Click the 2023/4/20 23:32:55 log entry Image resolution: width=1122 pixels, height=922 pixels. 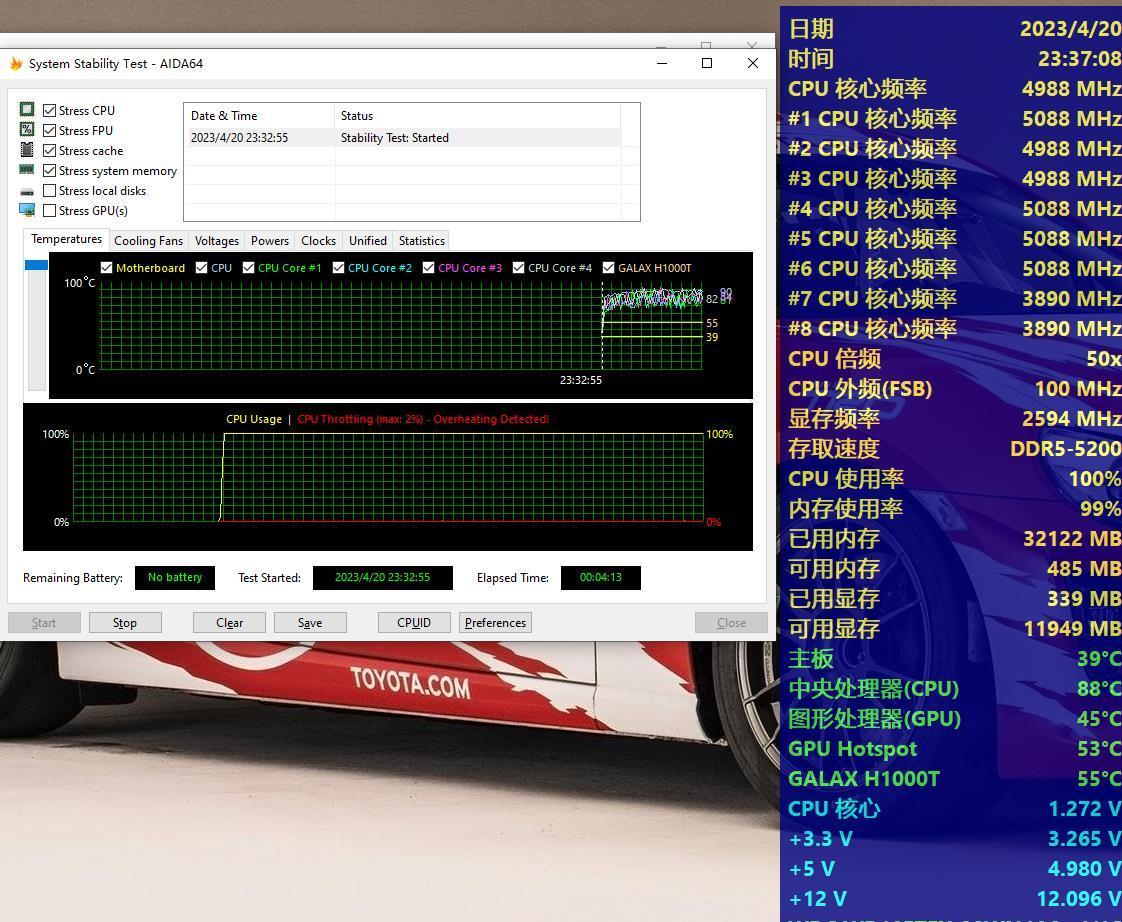pos(239,137)
